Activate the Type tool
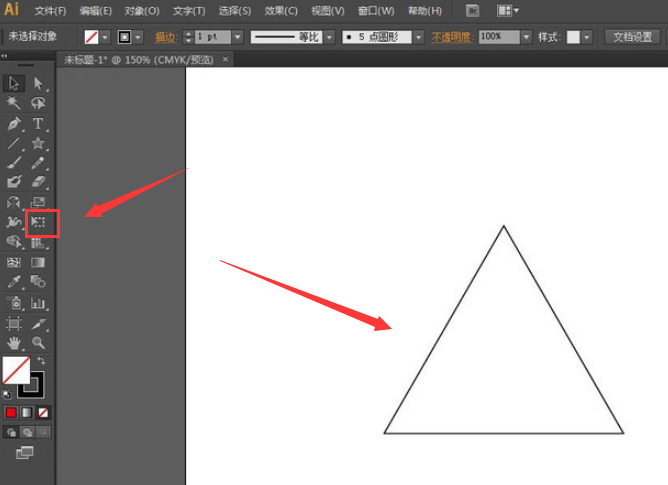 coord(38,124)
